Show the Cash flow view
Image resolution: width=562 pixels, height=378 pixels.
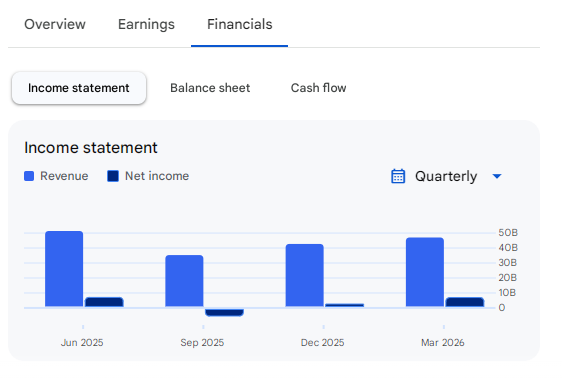(318, 88)
